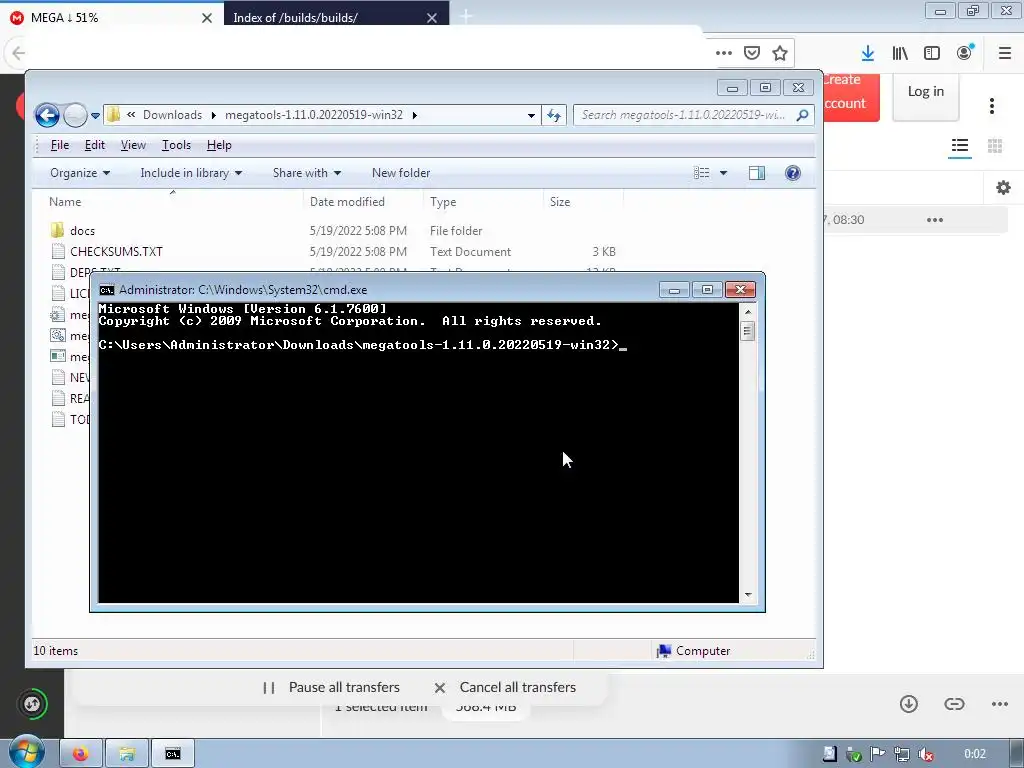Image resolution: width=1024 pixels, height=768 pixels.
Task: Close the MEGA browser tab
Action: click(x=207, y=18)
